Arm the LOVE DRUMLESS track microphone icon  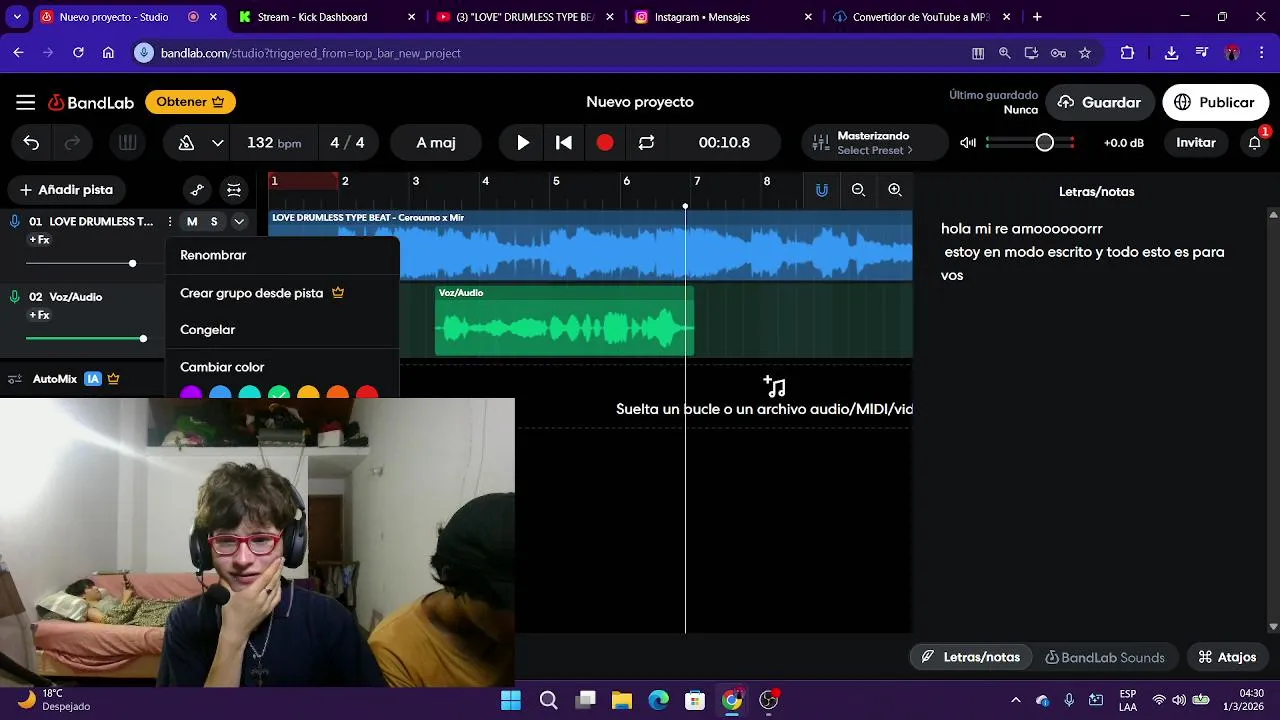[15, 222]
